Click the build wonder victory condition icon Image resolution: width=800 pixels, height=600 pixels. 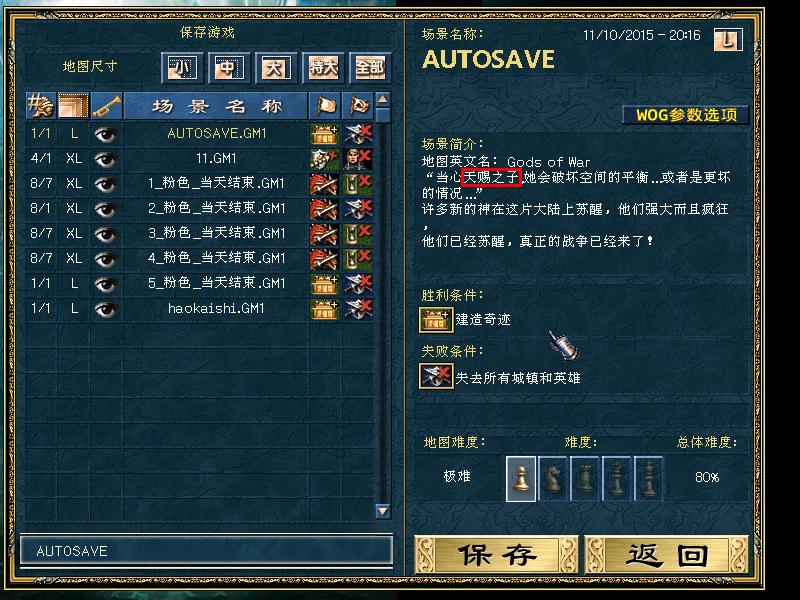click(x=436, y=320)
